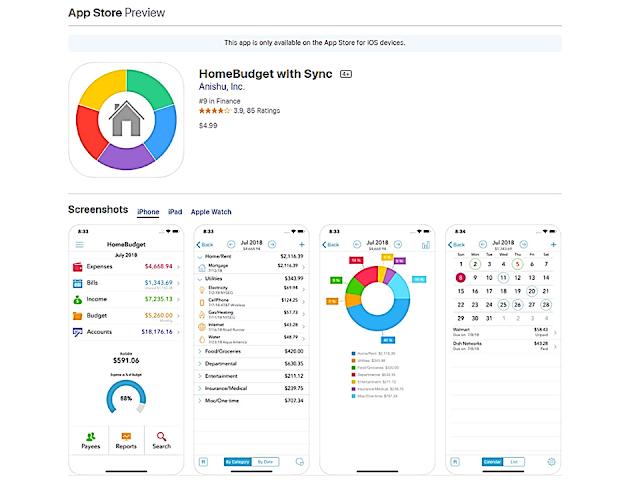Click the bar chart icon in pie-chart screenshot
640x480 pixels.
tap(426, 245)
